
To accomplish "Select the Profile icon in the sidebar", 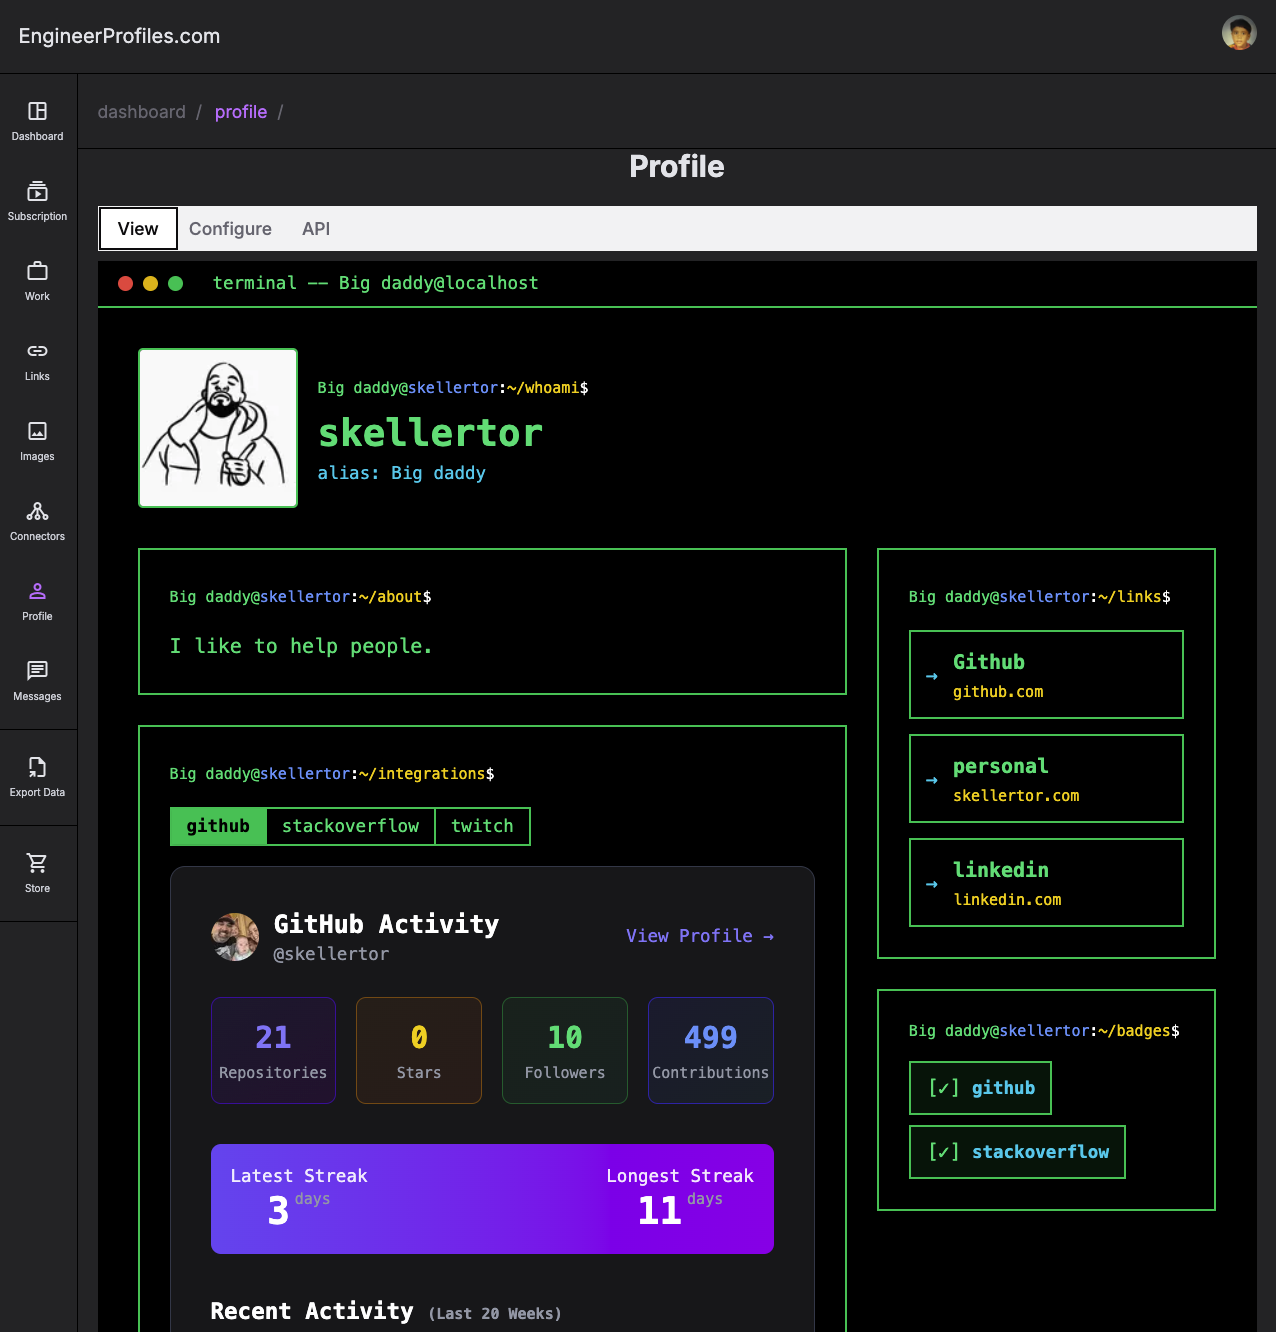I will click(37, 591).
